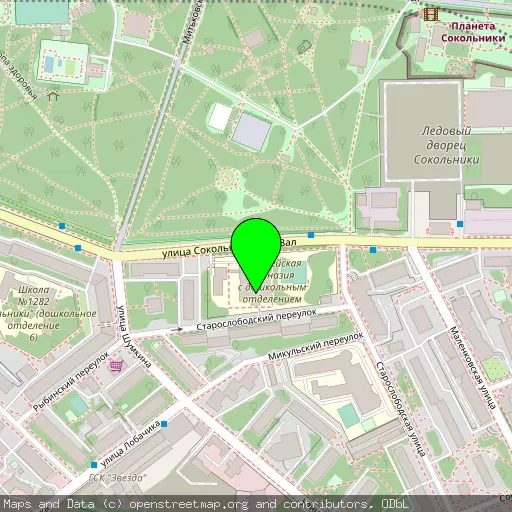This screenshot has height=512, width=512.
Task: Click the Рыбинский переулок street label
Action: pyautogui.click(x=71, y=381)
